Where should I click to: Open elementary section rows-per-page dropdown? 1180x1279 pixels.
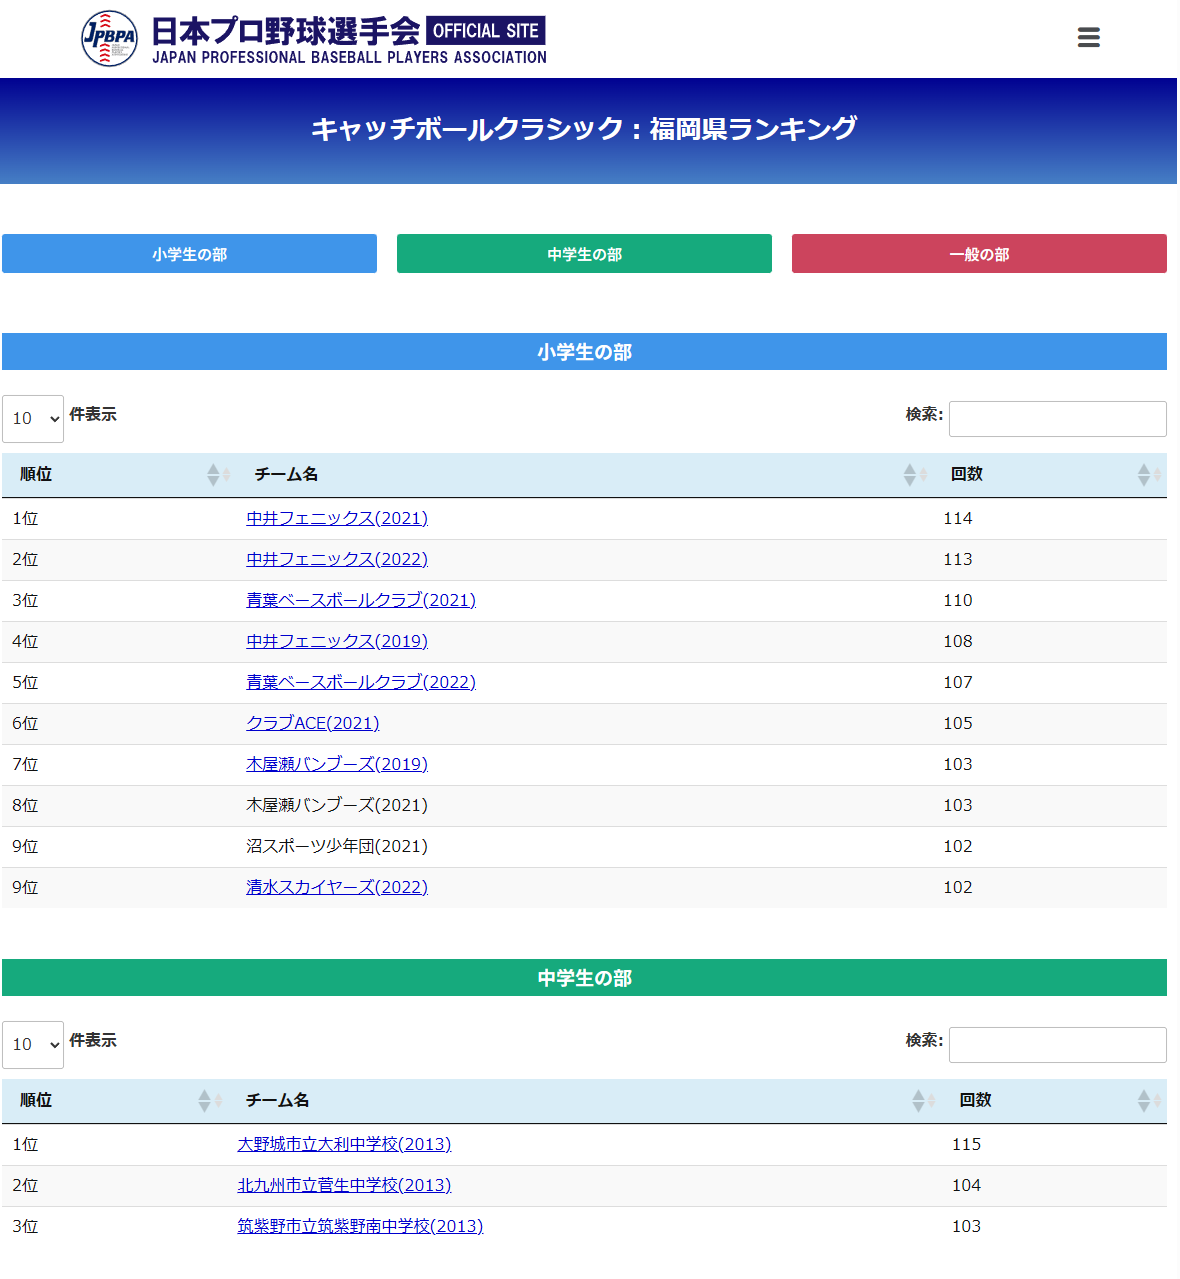[33, 419]
